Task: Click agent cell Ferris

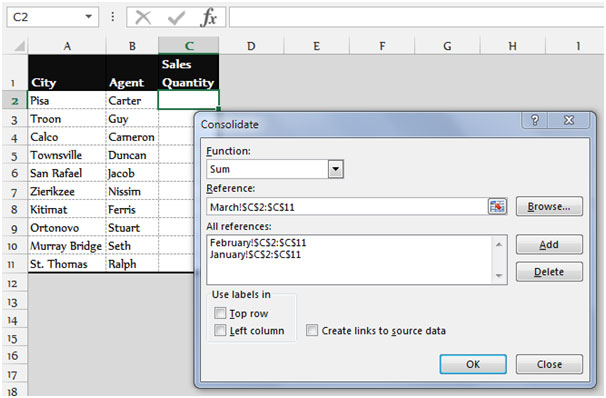Action: (132, 209)
